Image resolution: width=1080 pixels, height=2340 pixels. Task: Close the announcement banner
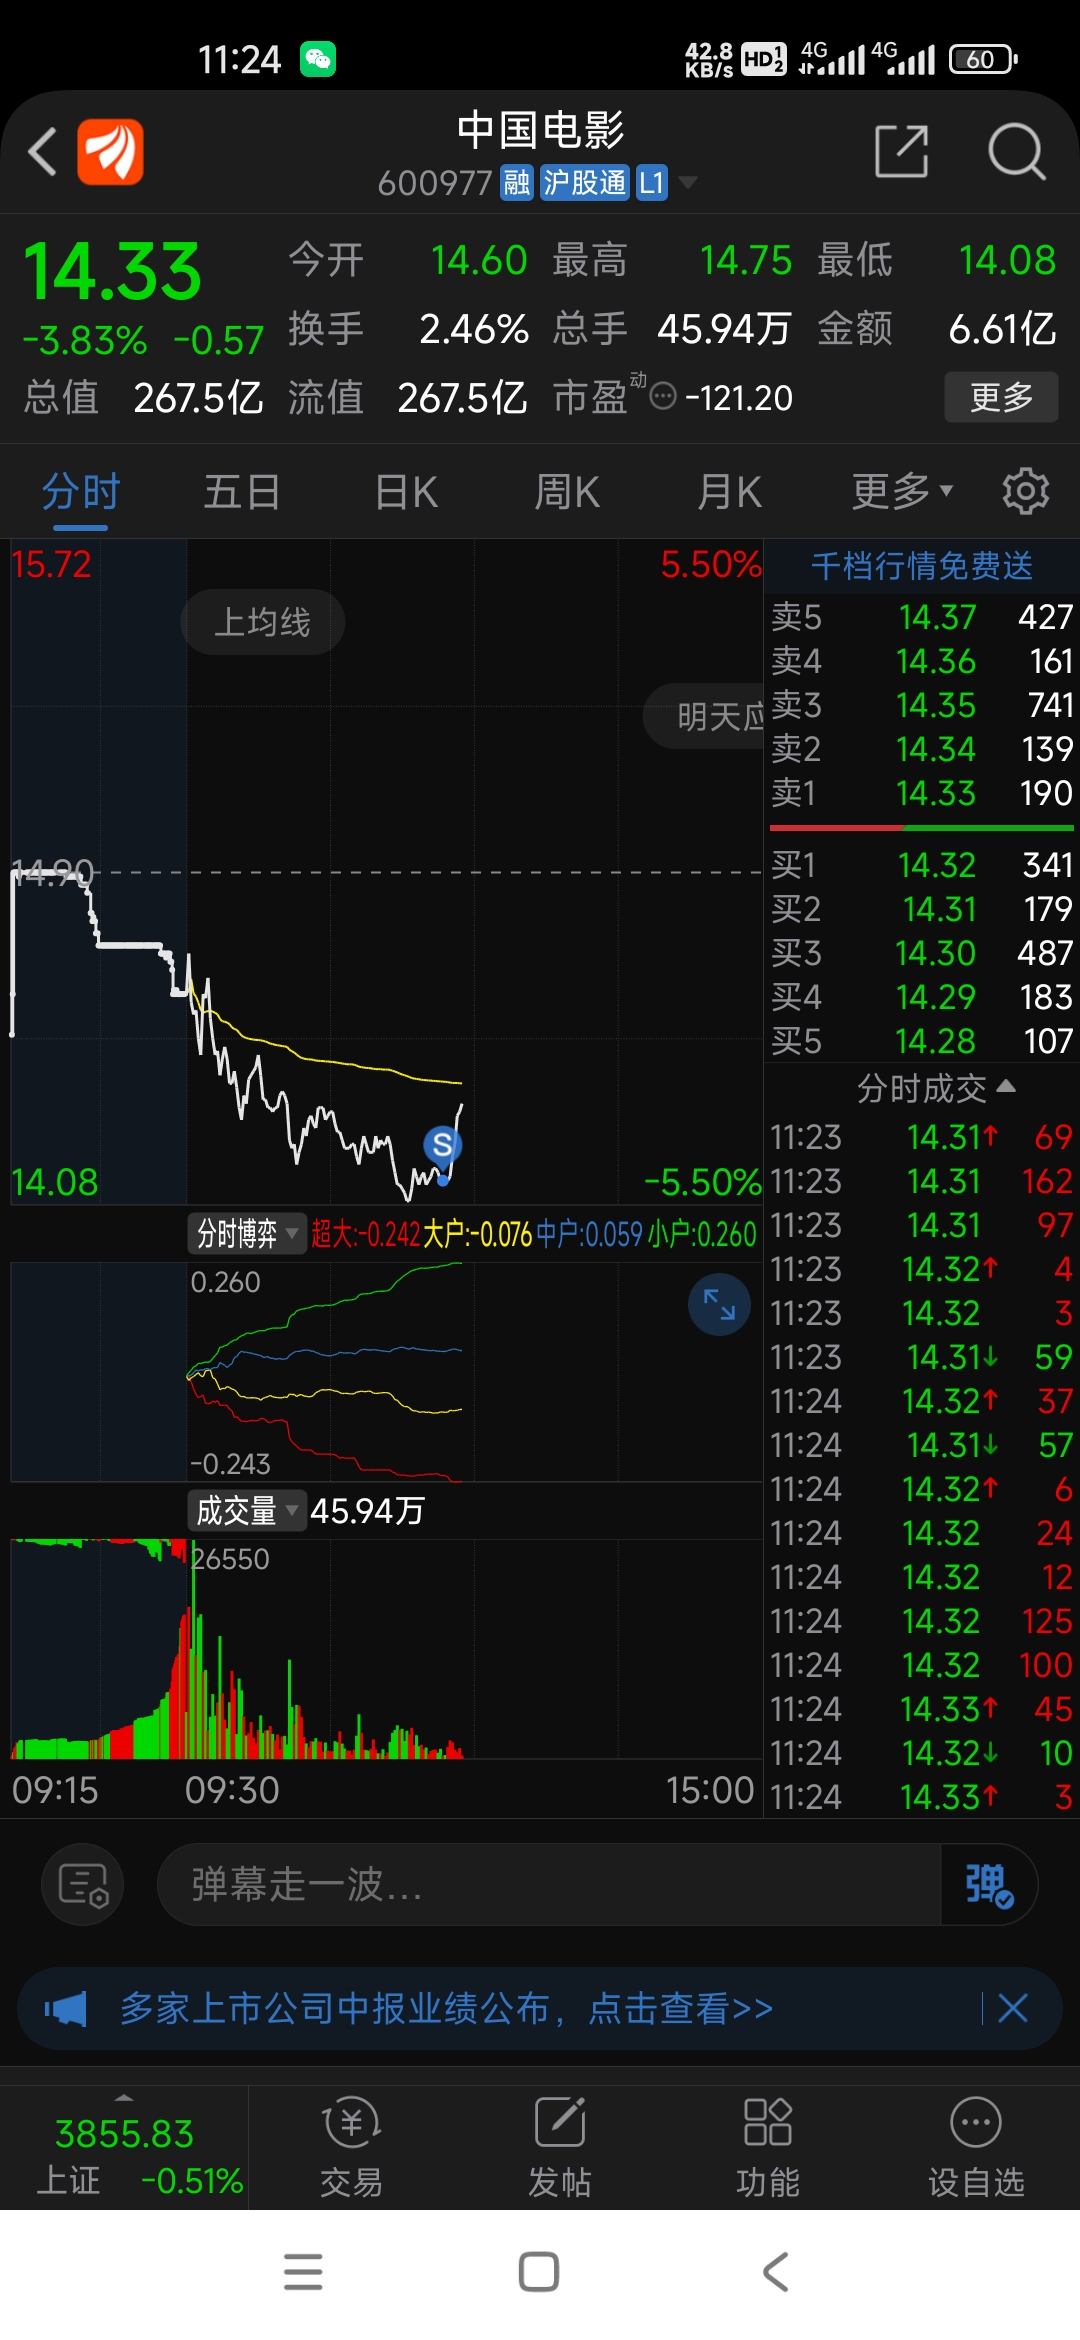pos(1013,2008)
